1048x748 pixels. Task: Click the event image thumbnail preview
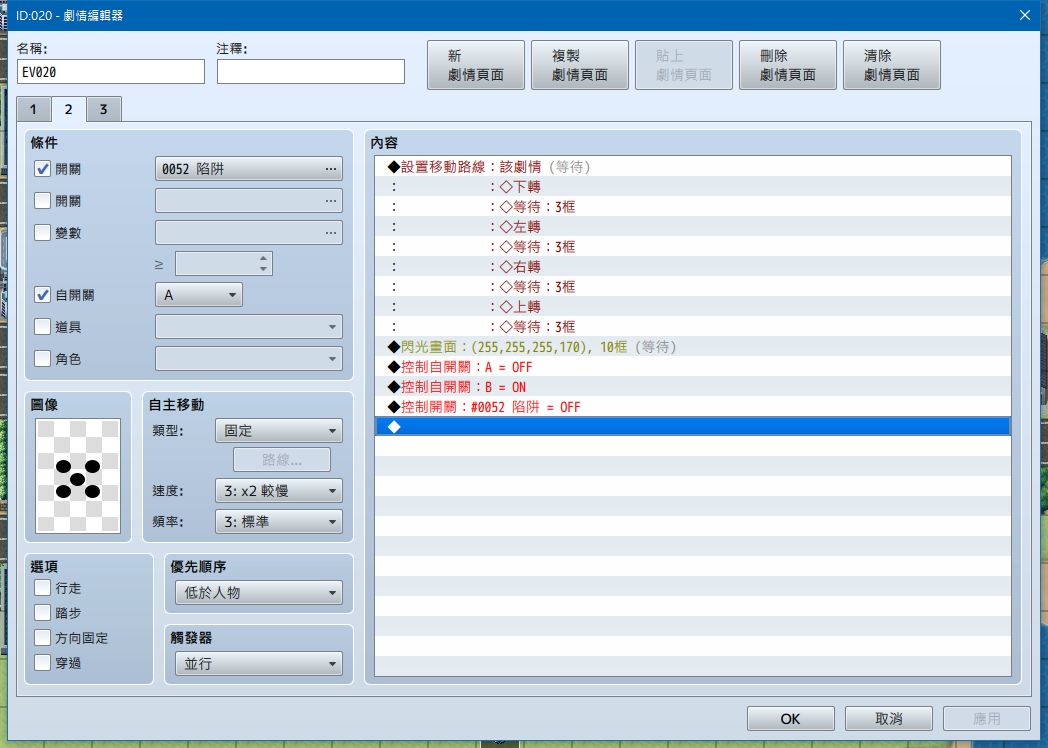tap(78, 476)
